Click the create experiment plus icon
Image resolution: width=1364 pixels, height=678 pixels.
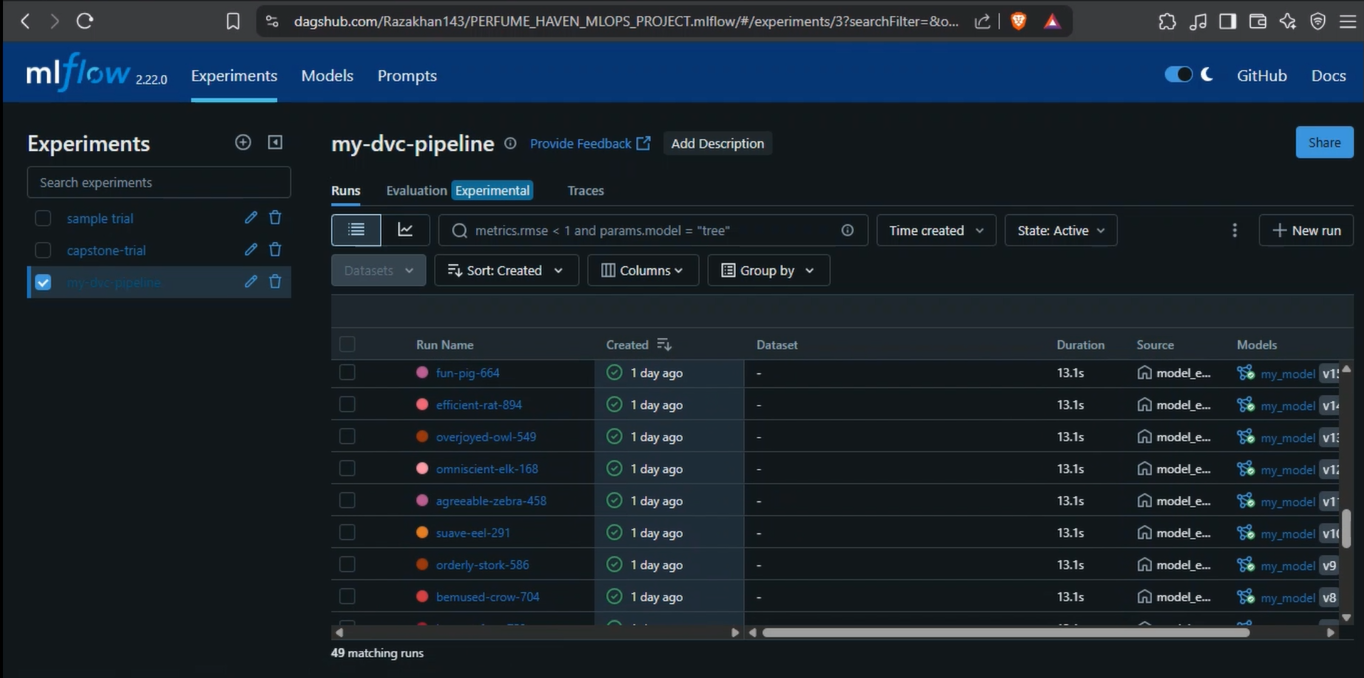coord(243,143)
